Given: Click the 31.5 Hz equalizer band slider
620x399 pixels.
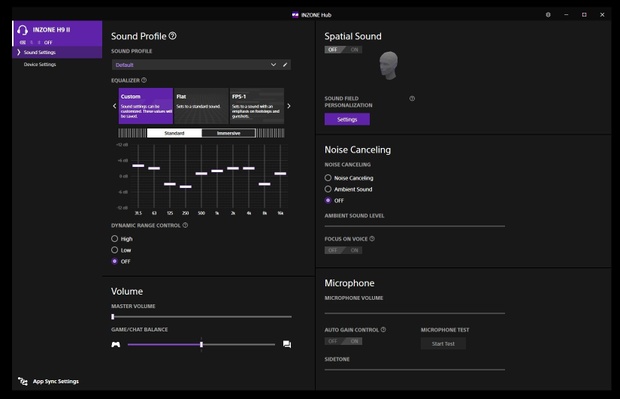Looking at the screenshot, I should point(138,166).
